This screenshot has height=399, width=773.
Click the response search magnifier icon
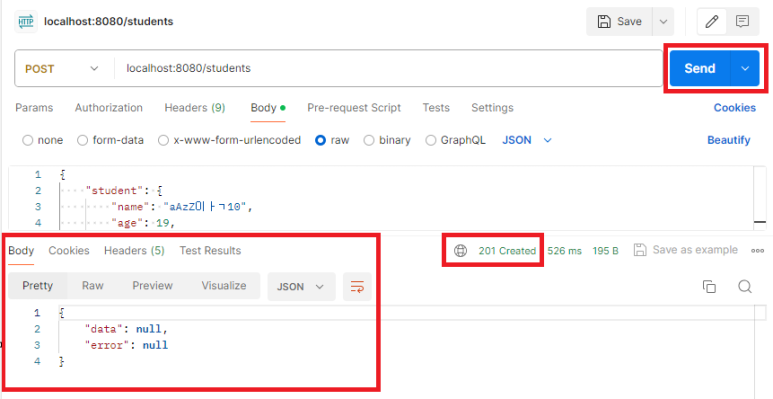coord(744,287)
